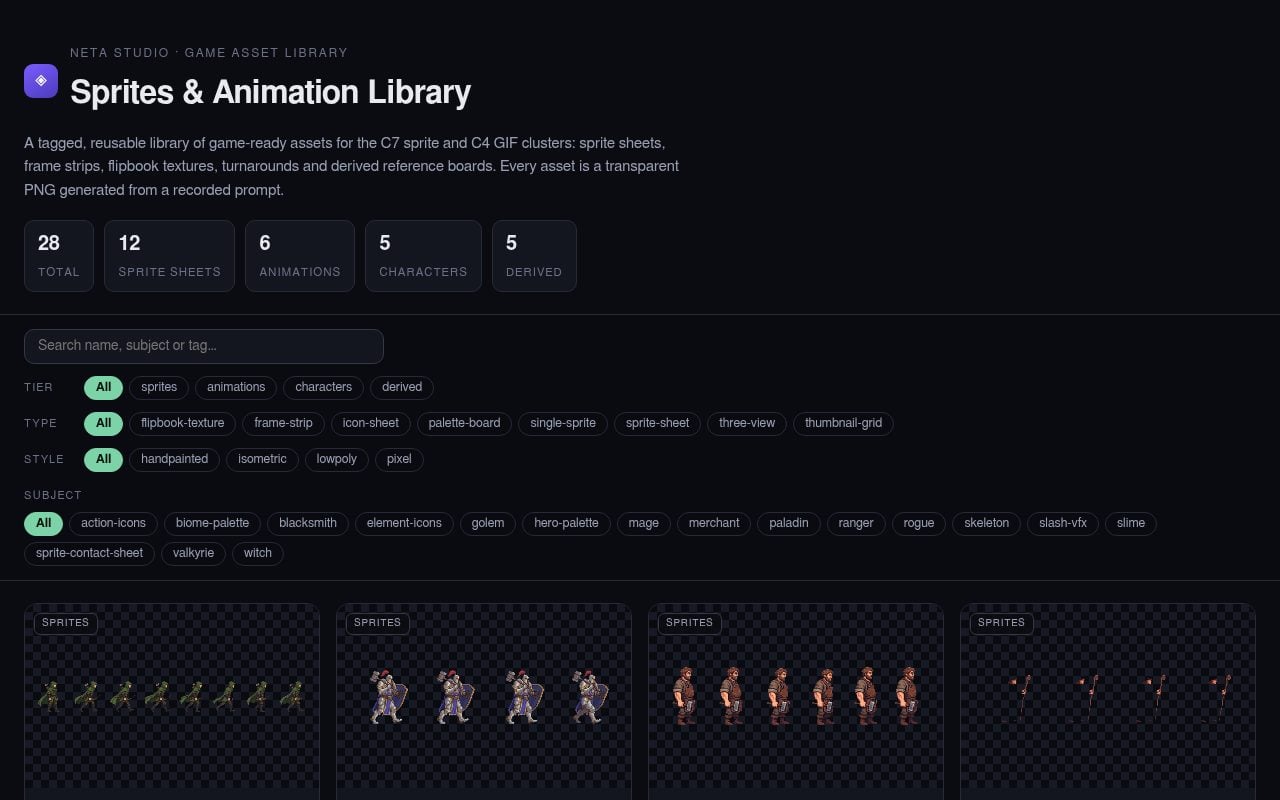Filter style by lowpoly
This screenshot has width=1280, height=800.
pos(337,459)
